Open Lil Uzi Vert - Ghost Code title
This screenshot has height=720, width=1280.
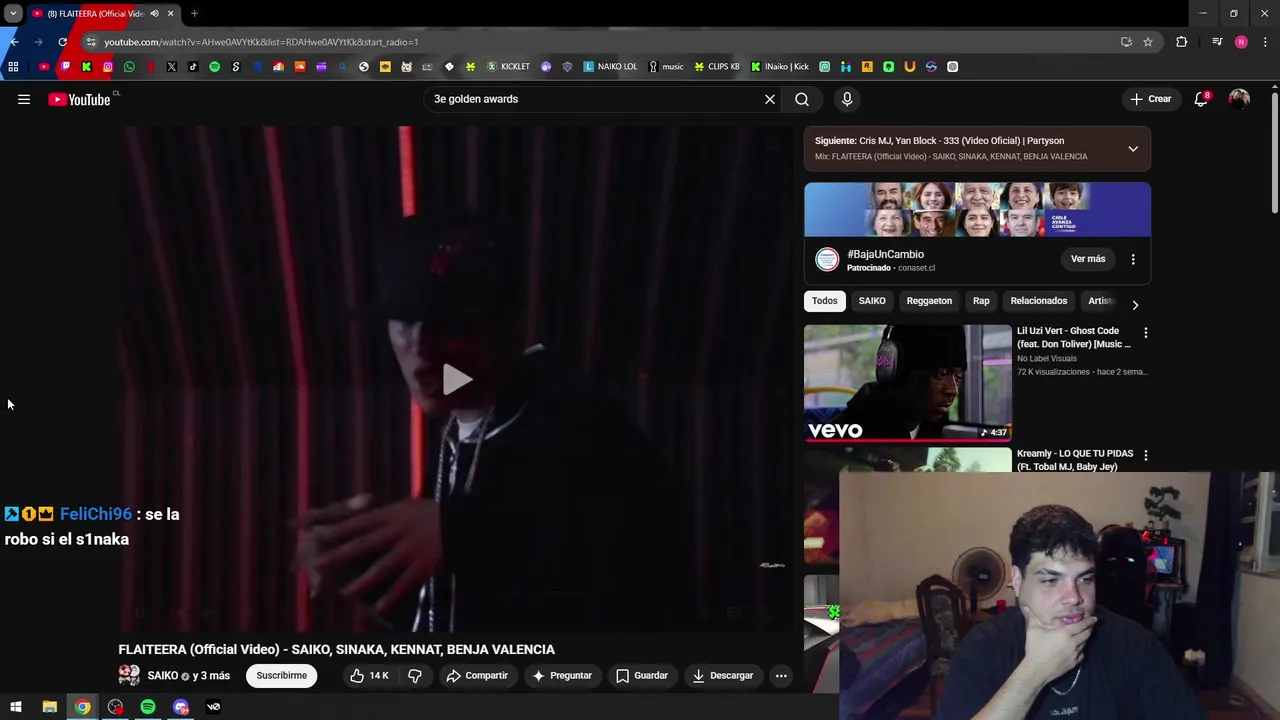tap(1073, 337)
